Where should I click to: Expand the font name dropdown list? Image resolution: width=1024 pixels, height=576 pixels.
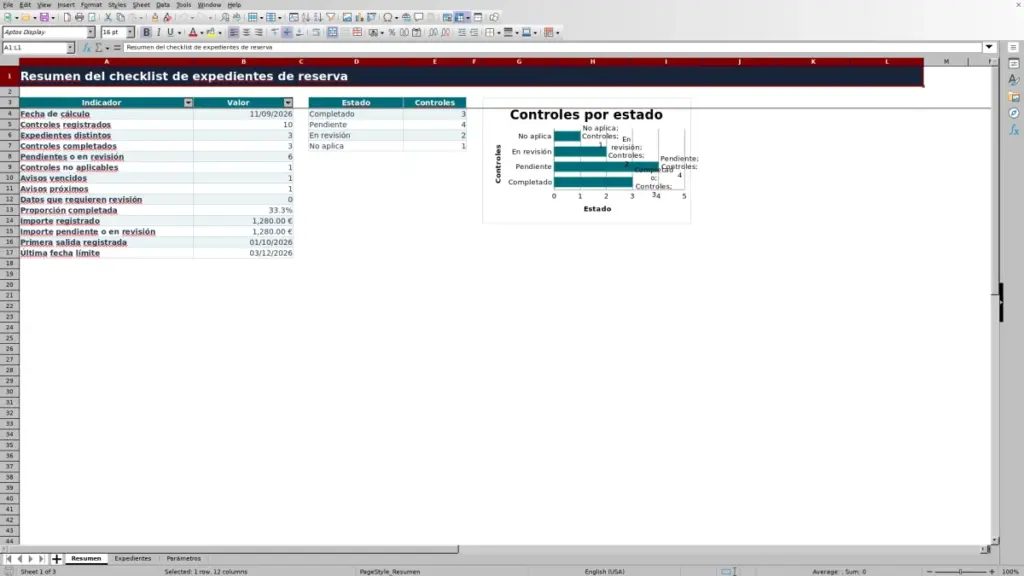click(x=90, y=32)
